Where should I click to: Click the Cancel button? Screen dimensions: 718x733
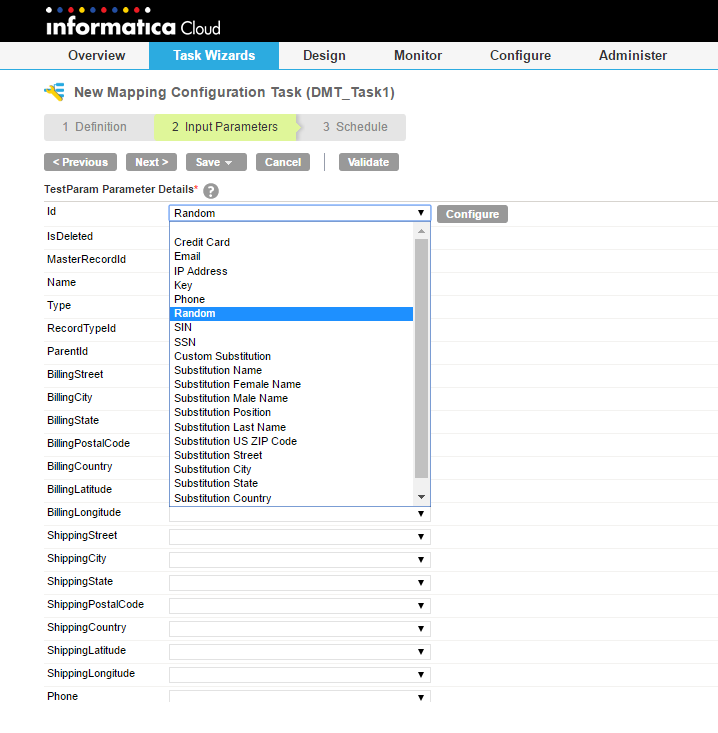(283, 162)
